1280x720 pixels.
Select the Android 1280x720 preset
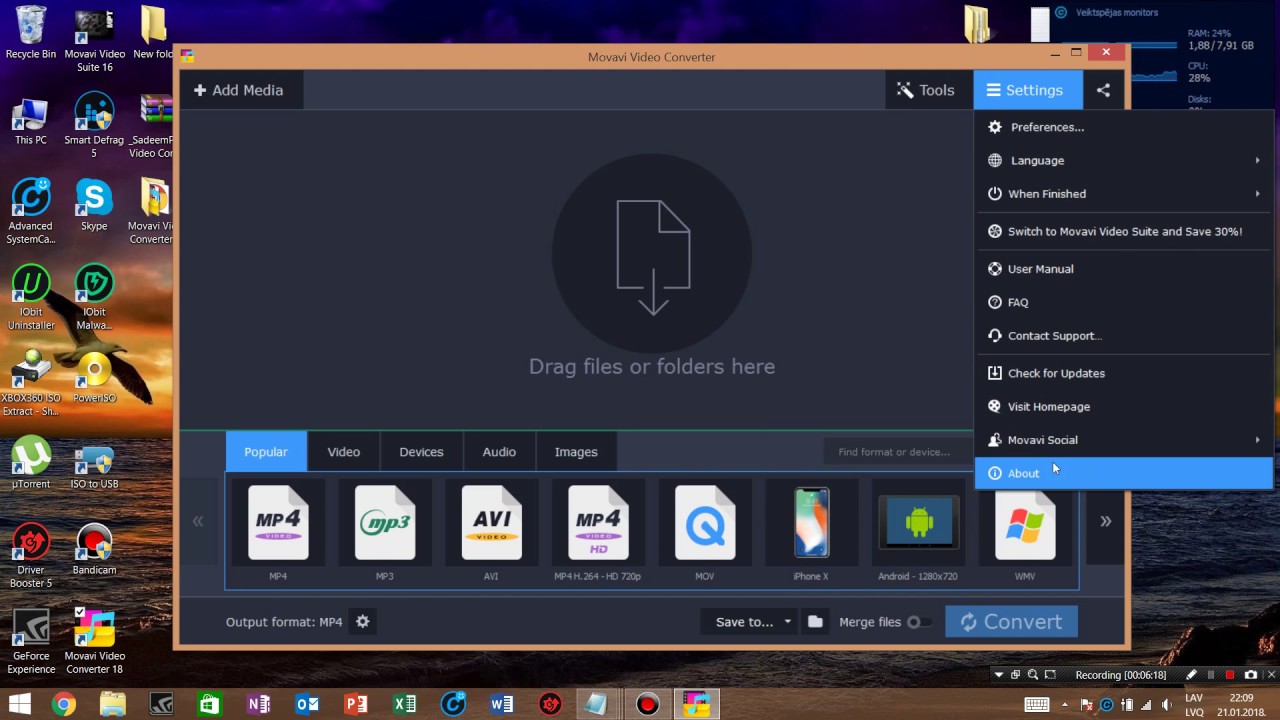pyautogui.click(x=918, y=522)
